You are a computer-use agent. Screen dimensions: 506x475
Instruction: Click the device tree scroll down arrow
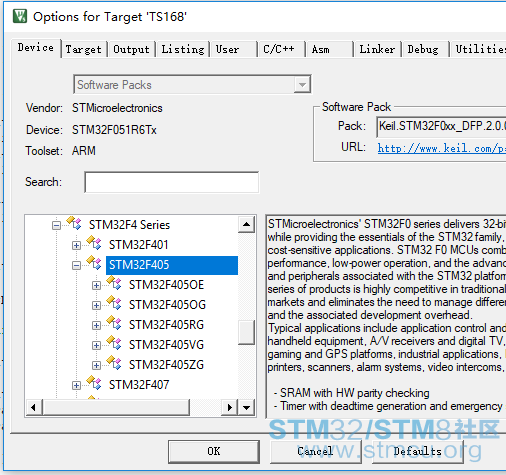(247, 407)
